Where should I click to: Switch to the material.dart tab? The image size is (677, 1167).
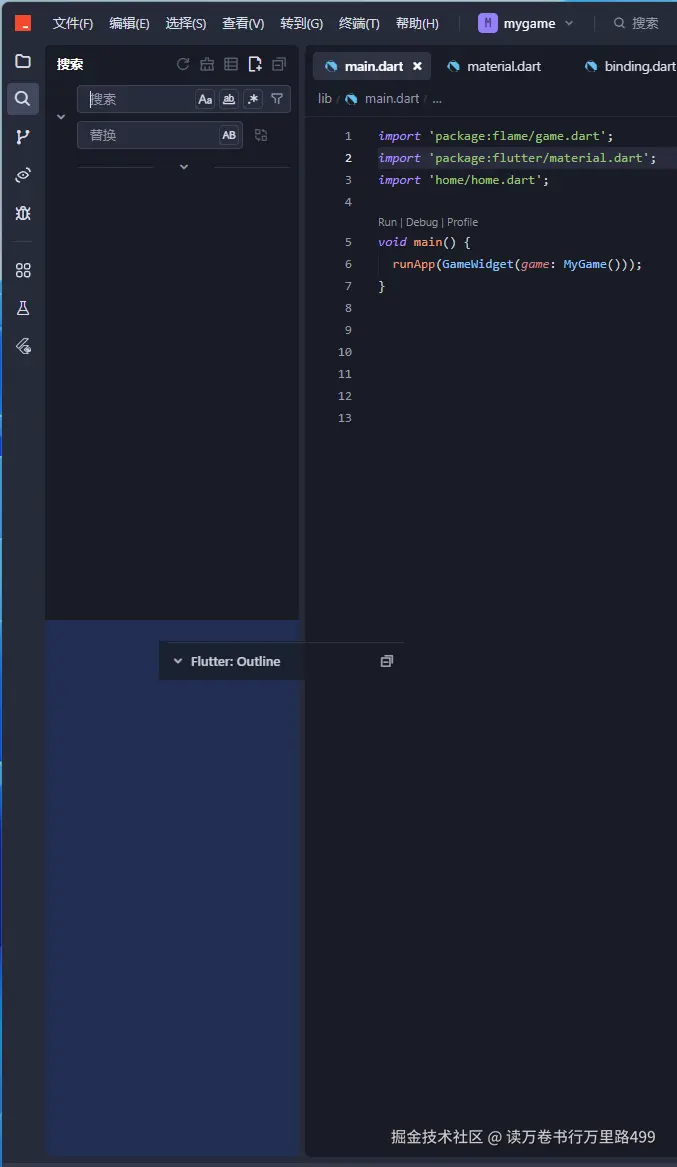pos(503,66)
